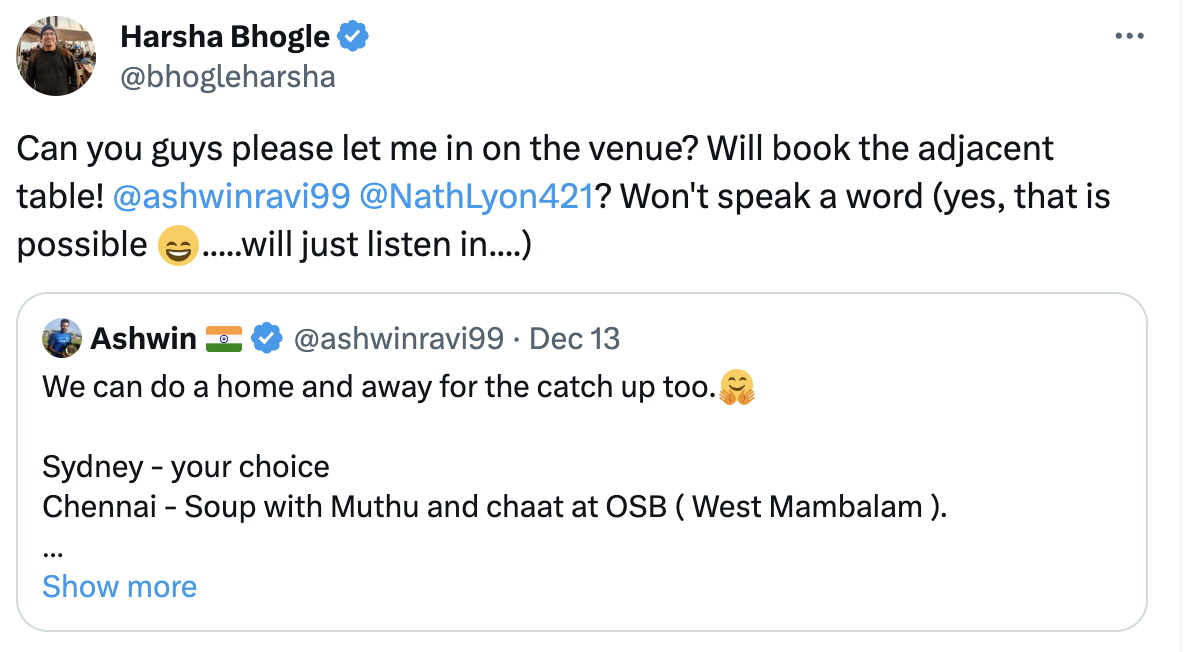
Task: Click the "Chennai - Soup with Muthu" line
Action: [x=494, y=507]
